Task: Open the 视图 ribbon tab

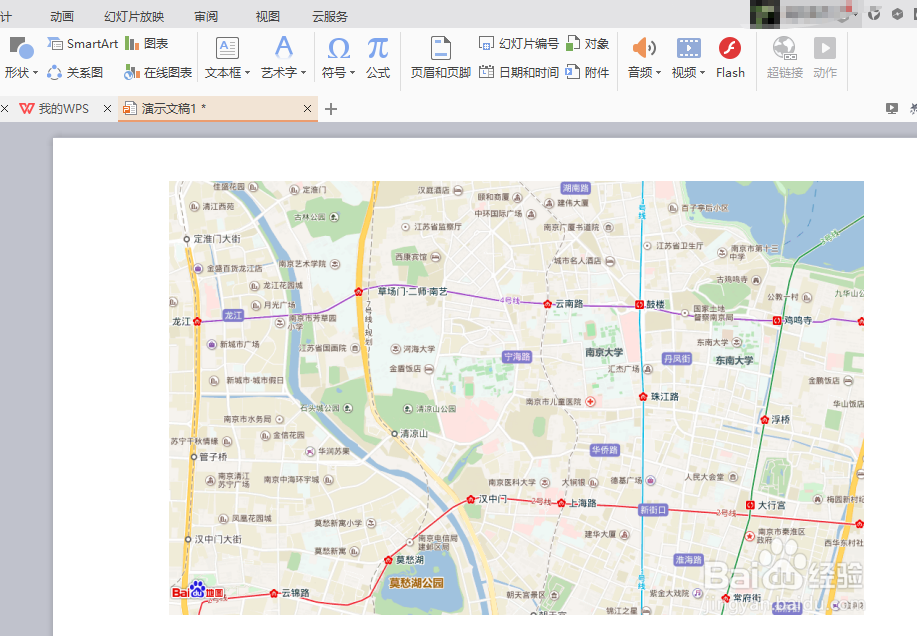Action: point(268,16)
